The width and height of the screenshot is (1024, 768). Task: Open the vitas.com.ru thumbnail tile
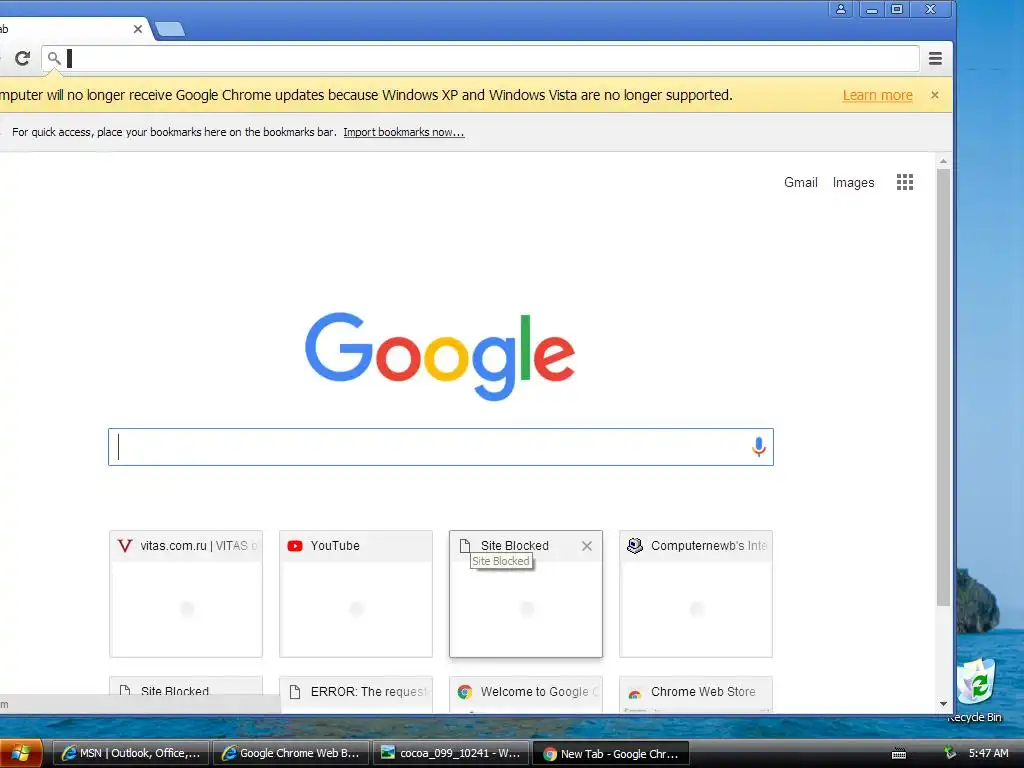coord(186,594)
